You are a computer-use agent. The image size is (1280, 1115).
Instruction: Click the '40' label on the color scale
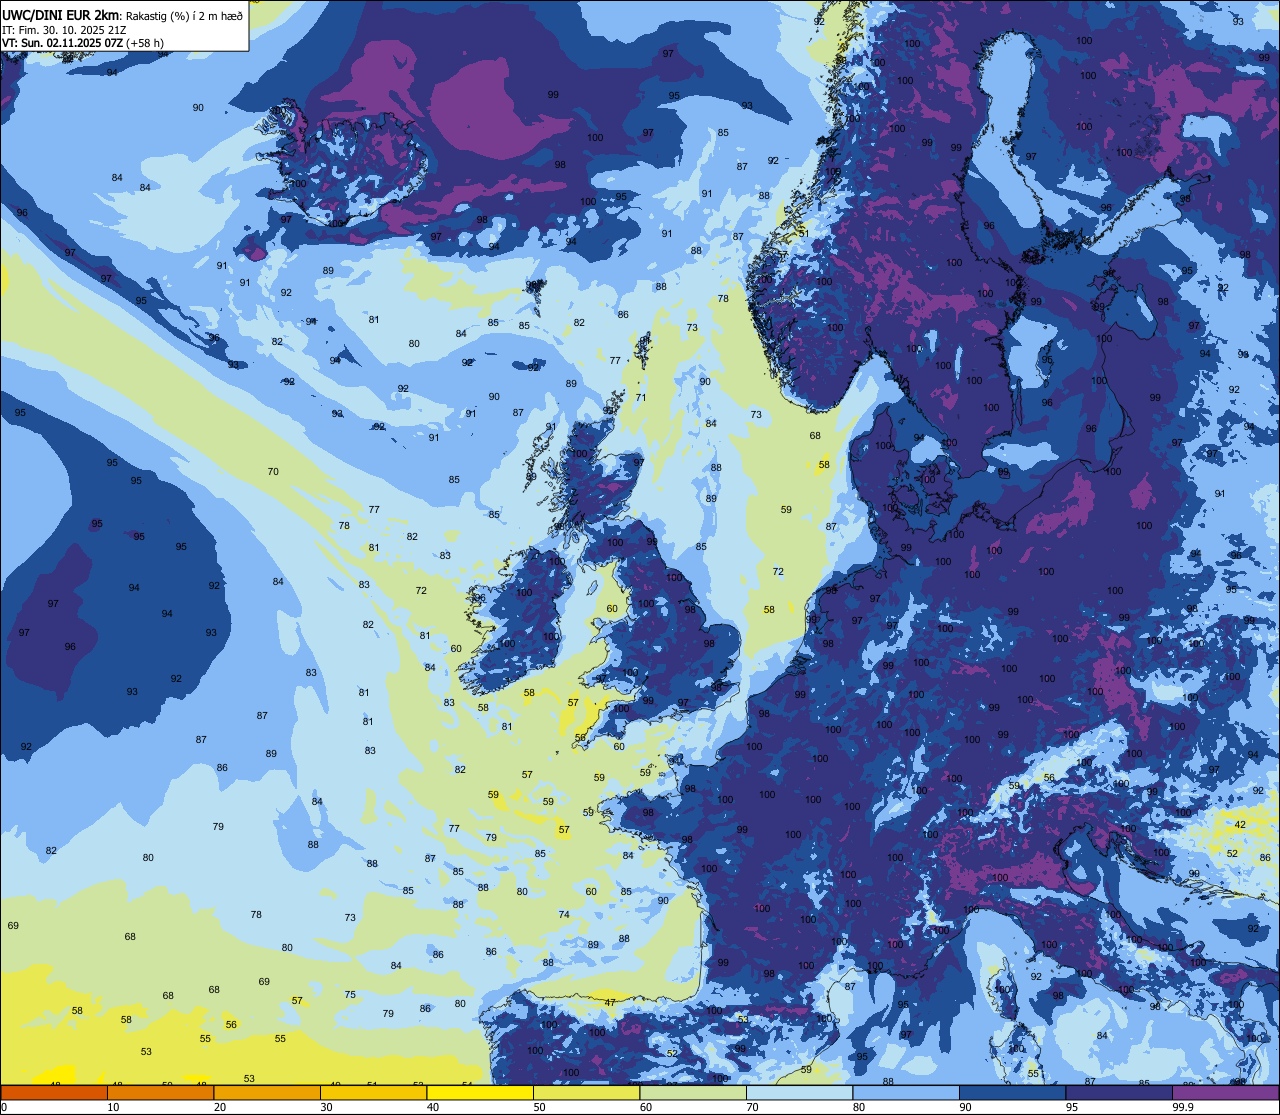pyautogui.click(x=432, y=1107)
